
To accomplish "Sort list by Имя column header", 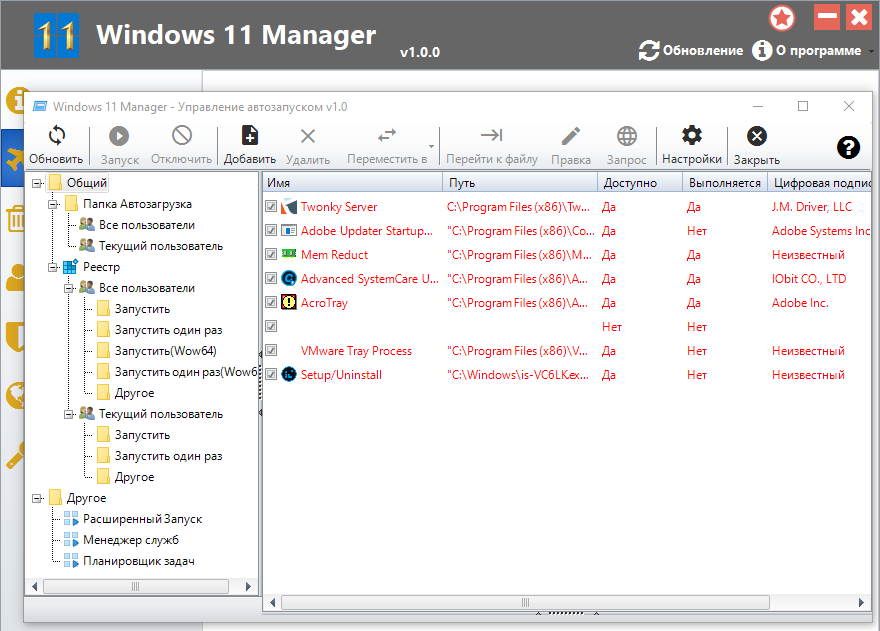I will point(352,183).
